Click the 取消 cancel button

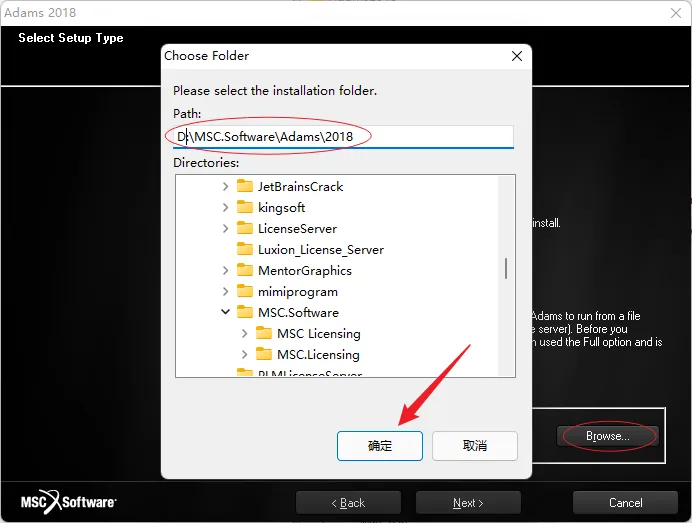point(474,446)
